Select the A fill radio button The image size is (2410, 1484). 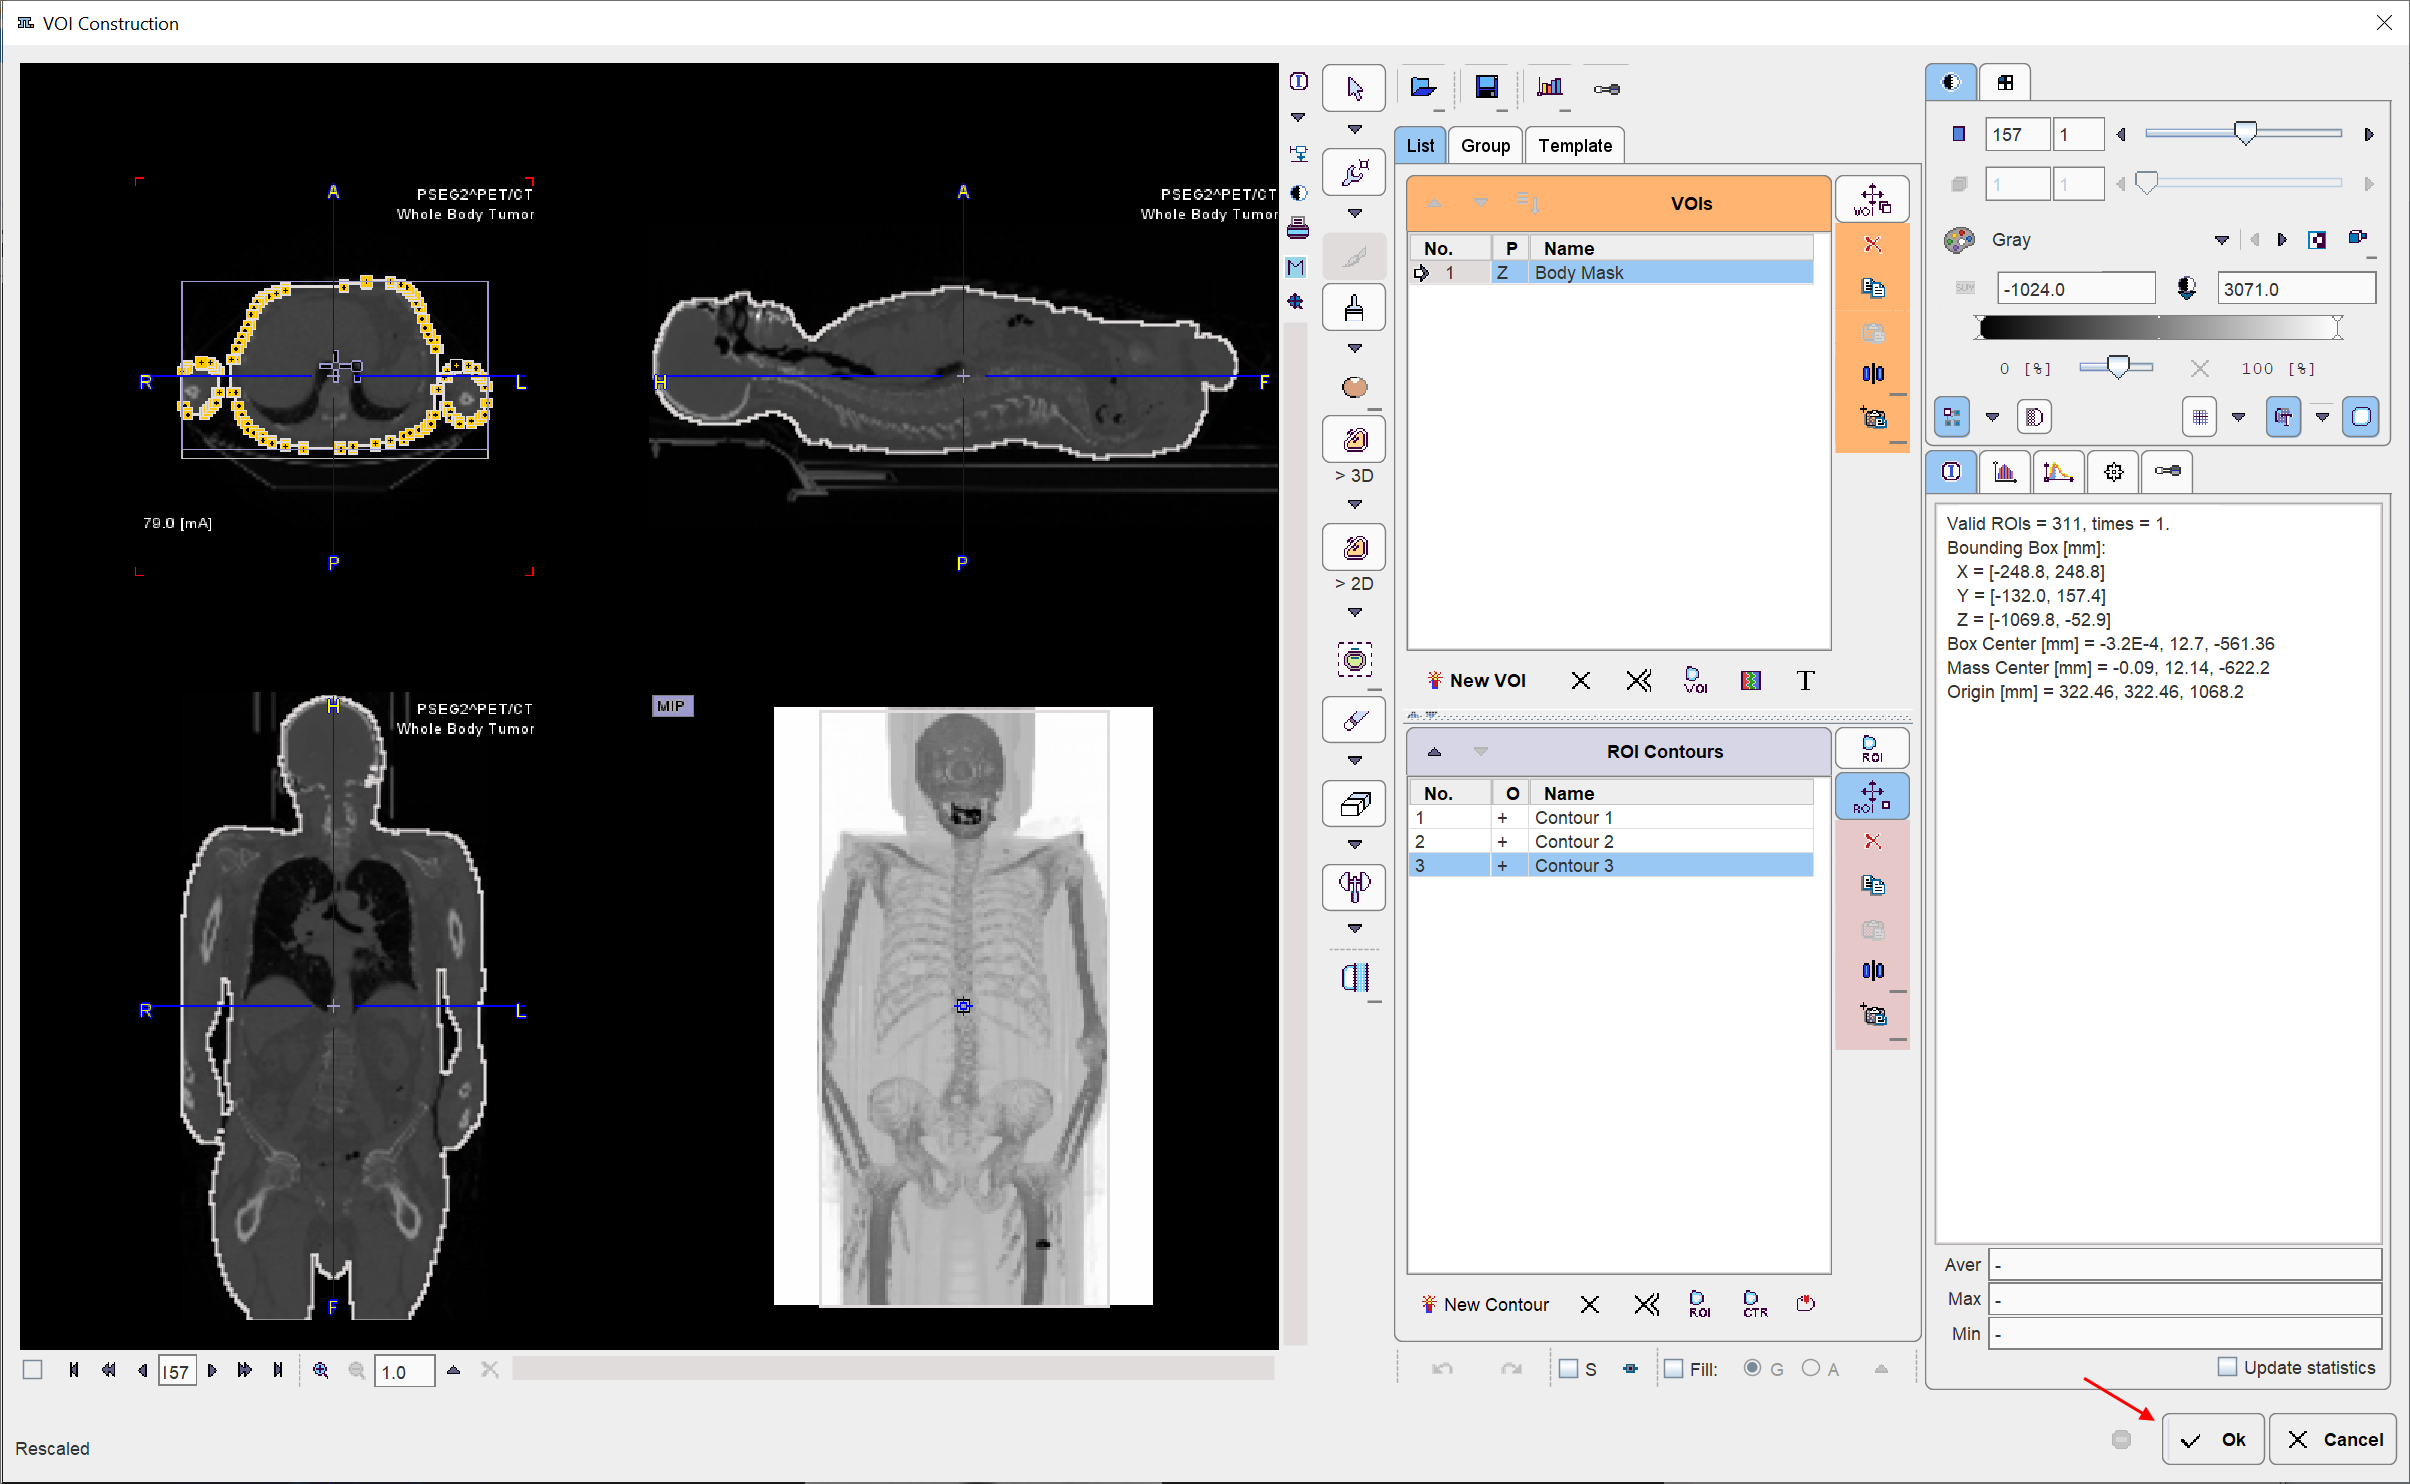pyautogui.click(x=1810, y=1368)
